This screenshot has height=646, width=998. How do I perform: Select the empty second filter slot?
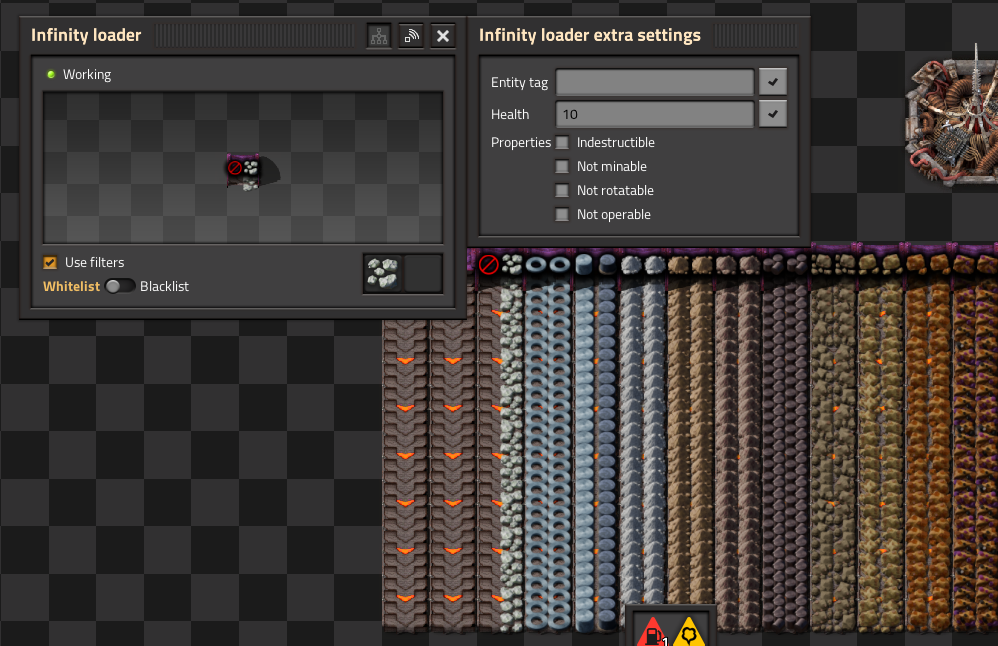[422, 273]
